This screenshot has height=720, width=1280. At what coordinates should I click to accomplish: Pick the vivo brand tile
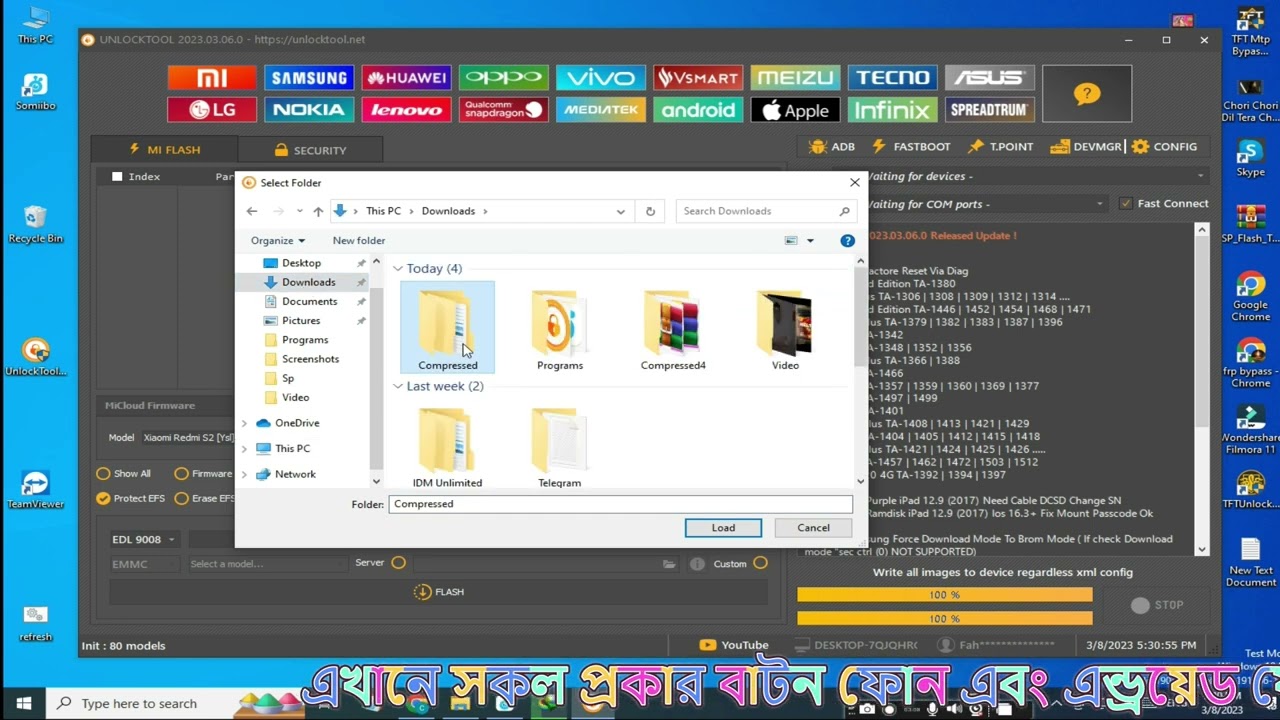click(601, 78)
